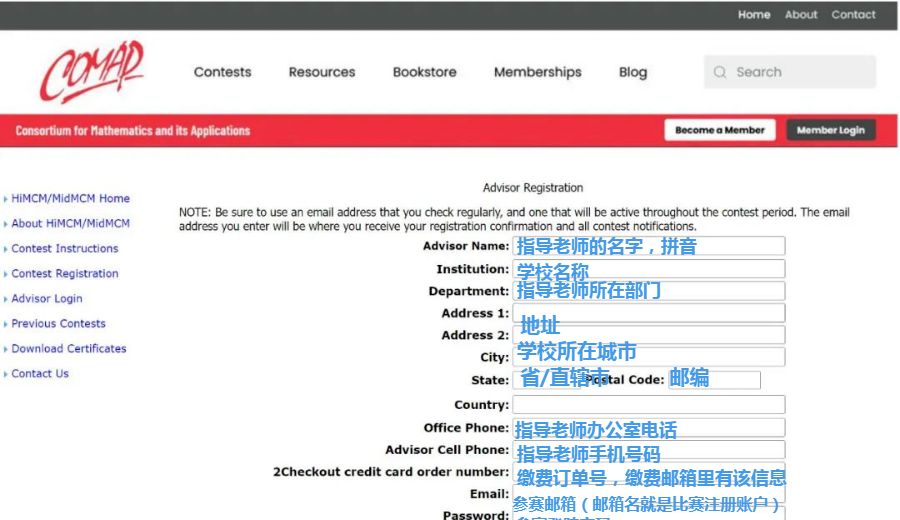Click the Office Phone field

(x=649, y=428)
